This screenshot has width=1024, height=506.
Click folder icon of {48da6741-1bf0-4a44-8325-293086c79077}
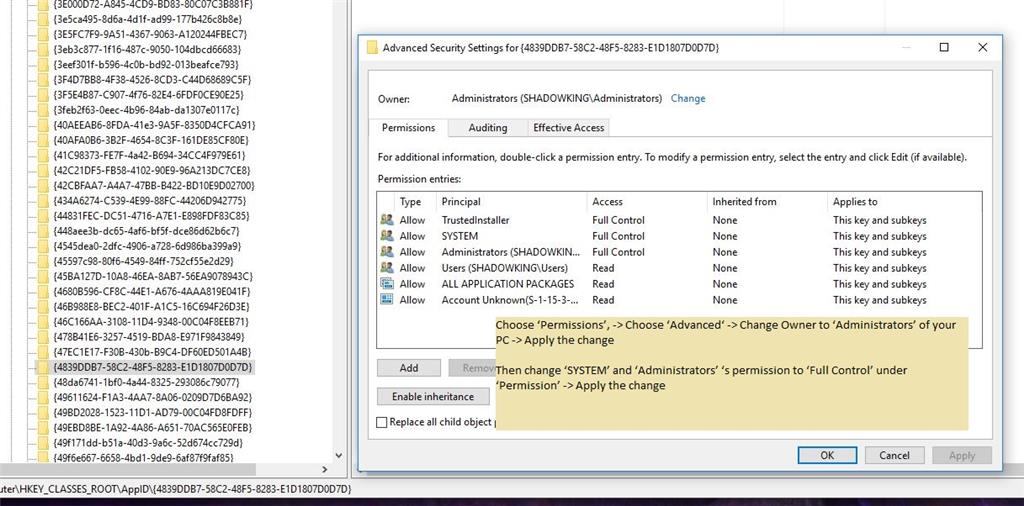(x=44, y=382)
